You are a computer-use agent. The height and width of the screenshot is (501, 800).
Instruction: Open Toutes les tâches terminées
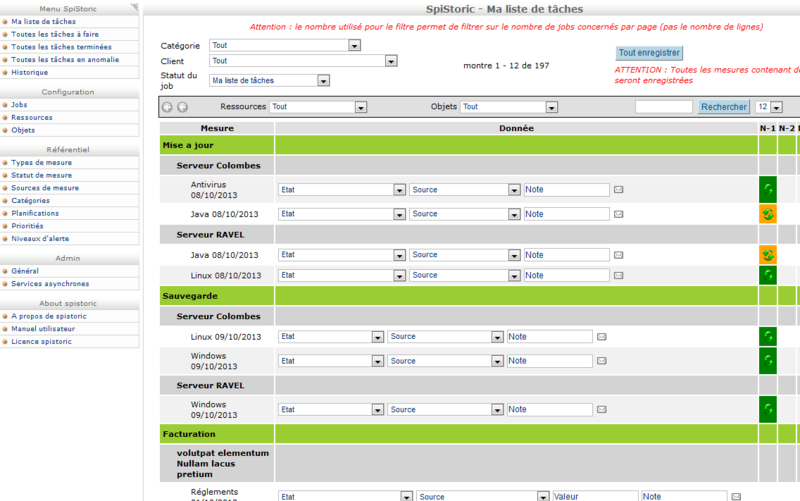point(61,47)
